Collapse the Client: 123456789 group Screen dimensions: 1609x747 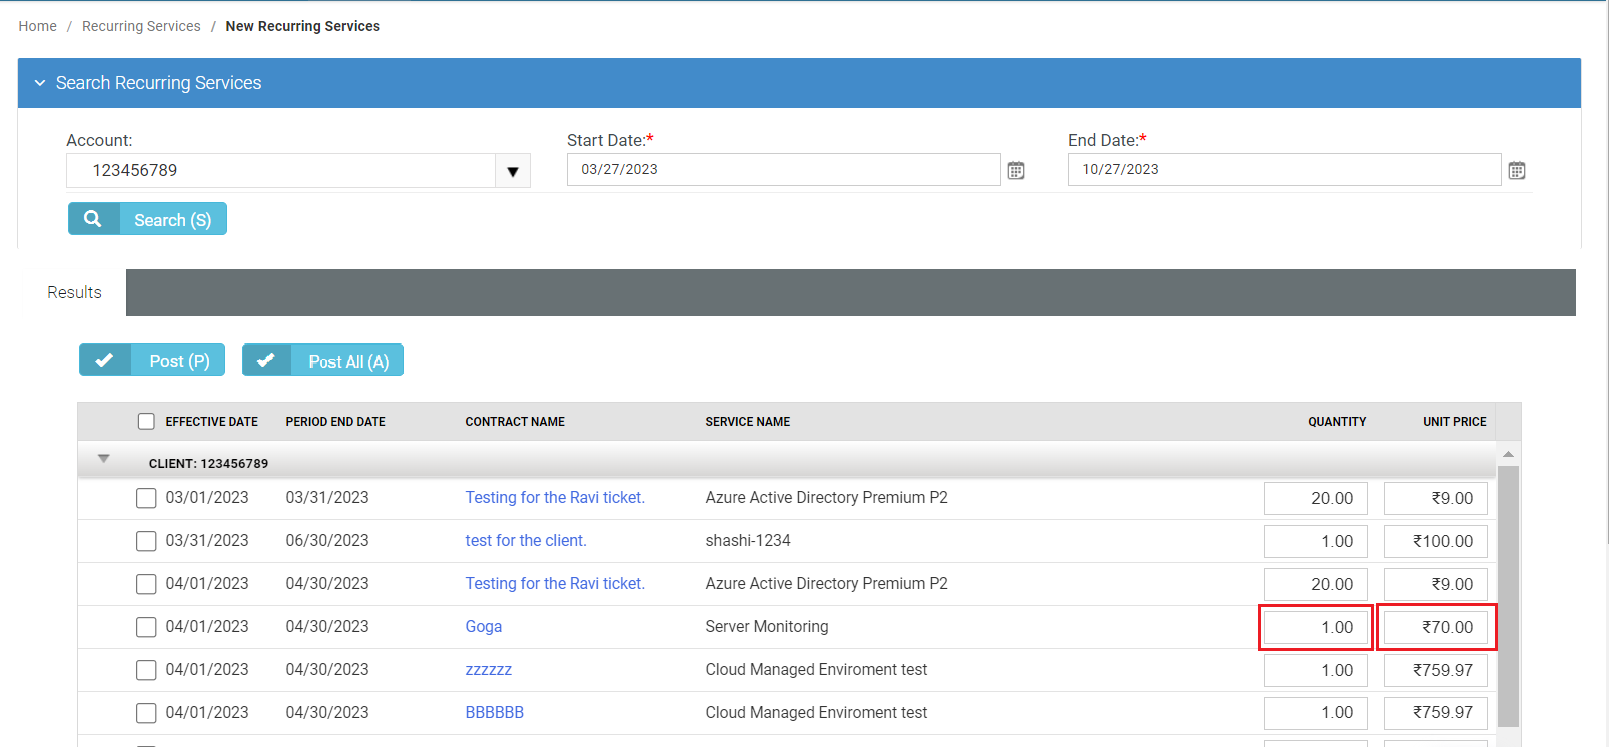pyautogui.click(x=103, y=459)
